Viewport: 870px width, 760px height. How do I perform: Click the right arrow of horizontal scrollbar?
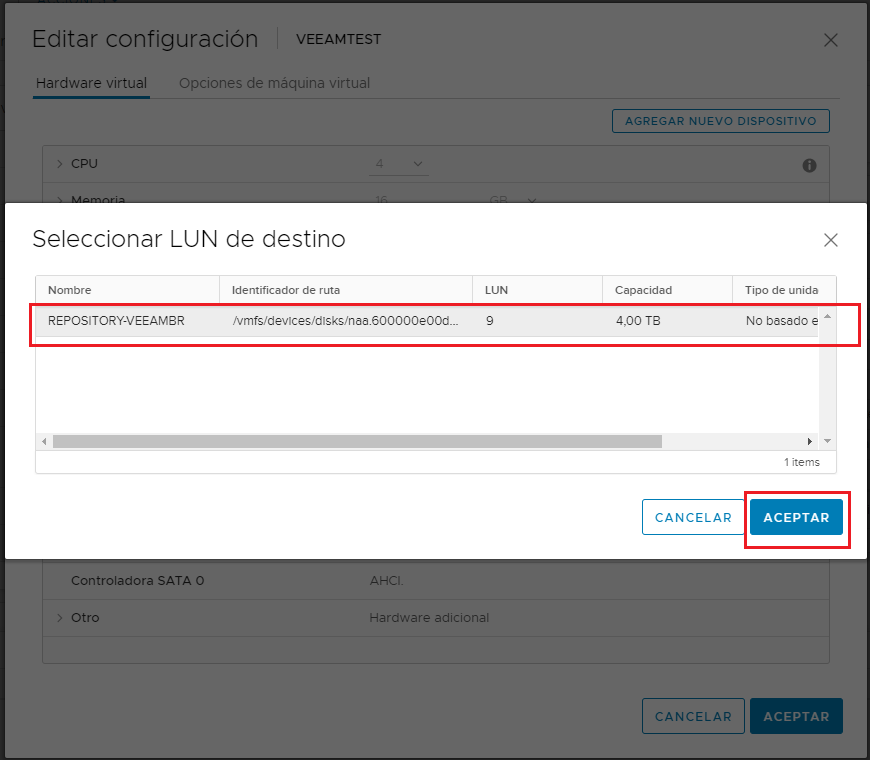click(810, 440)
